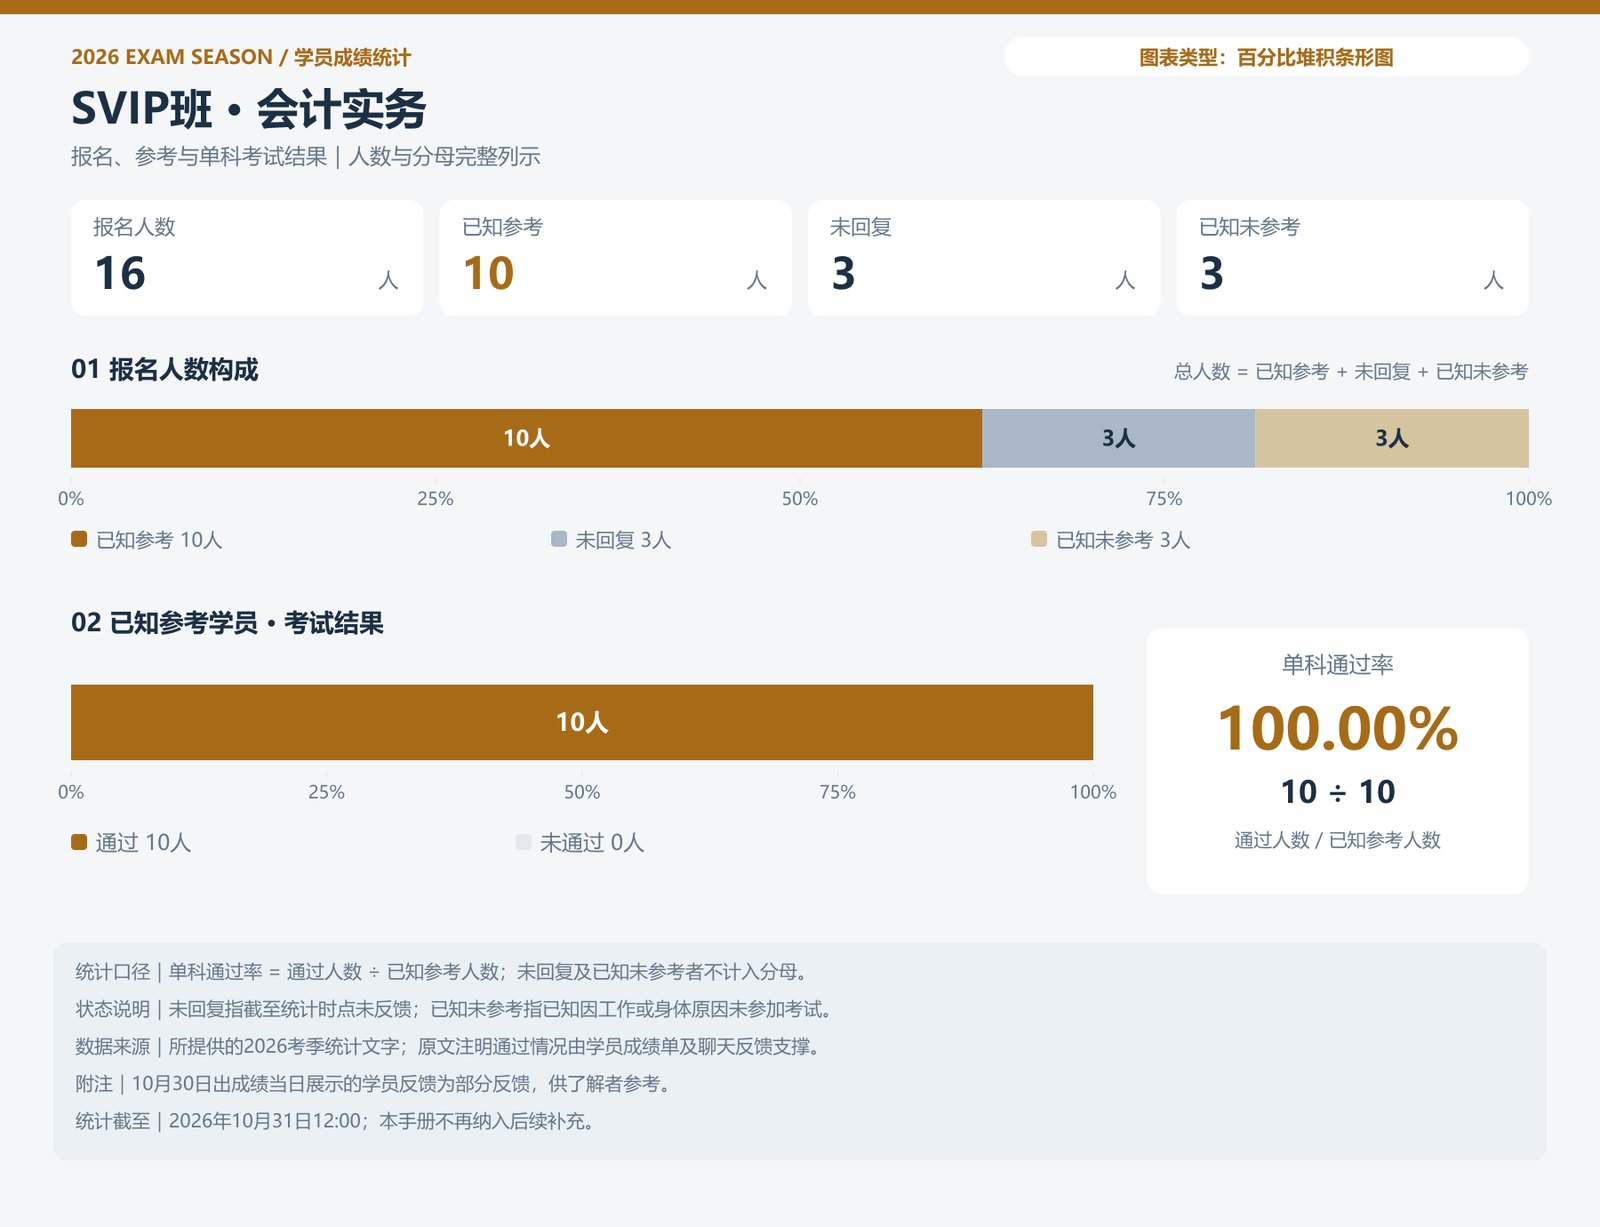Select the 已知未参考 3 summary card

(1352, 258)
